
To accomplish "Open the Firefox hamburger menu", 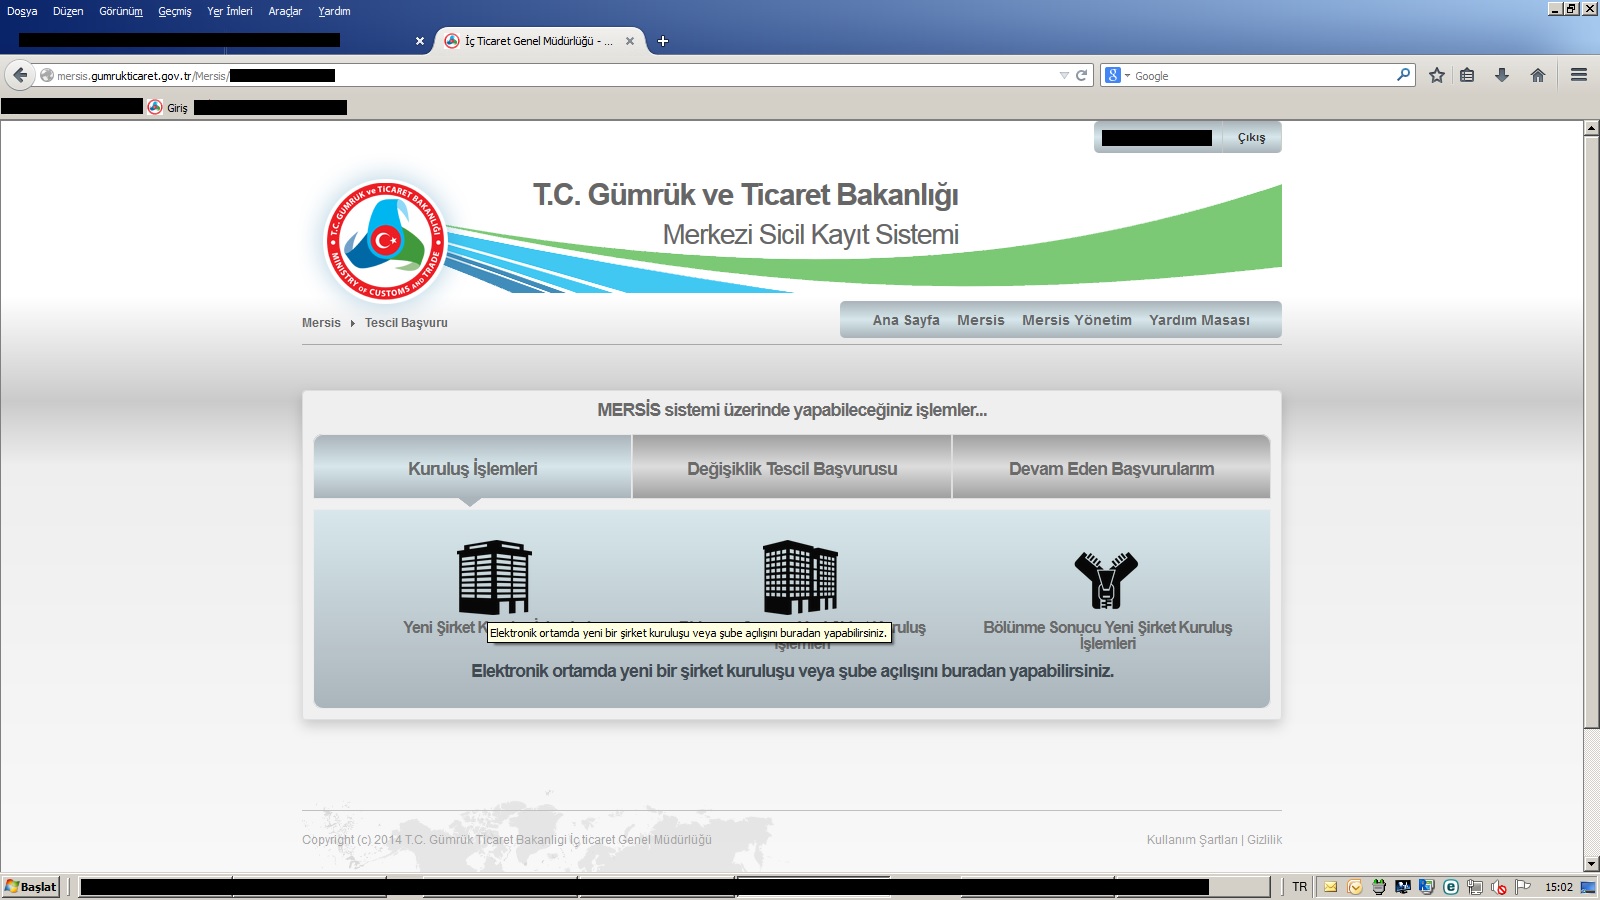I will 1579,75.
